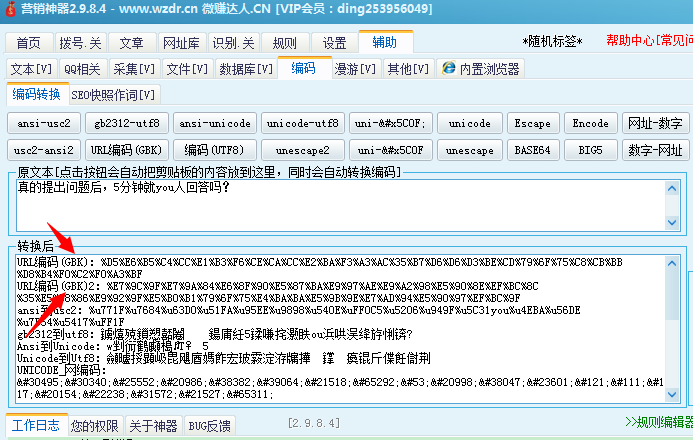Viewport: 693px width, 440px height.
Task: Click the Ansi到Unicode result line
Action: tap(113, 346)
